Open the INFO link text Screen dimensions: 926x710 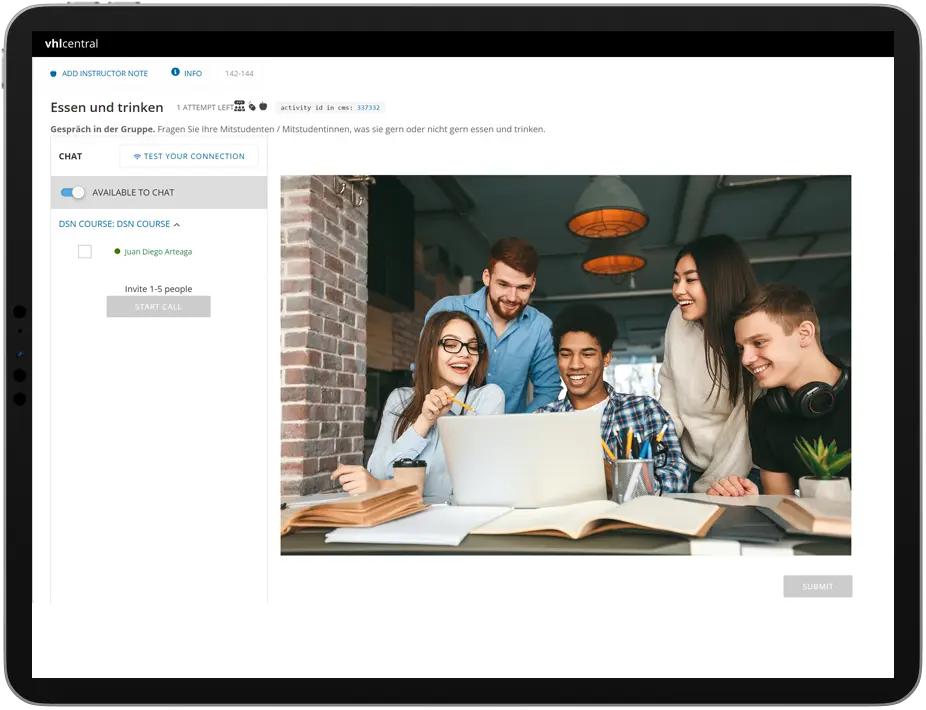pos(193,74)
